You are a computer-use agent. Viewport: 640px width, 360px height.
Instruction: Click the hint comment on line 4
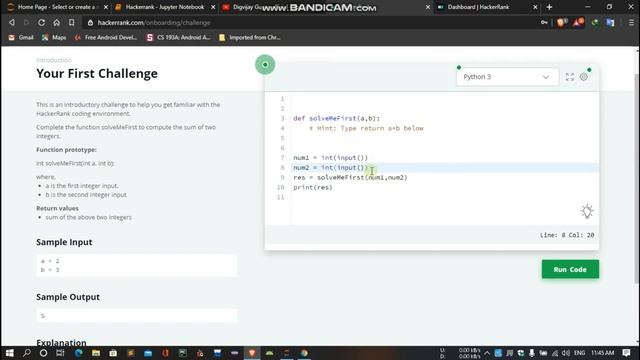click(x=366, y=128)
